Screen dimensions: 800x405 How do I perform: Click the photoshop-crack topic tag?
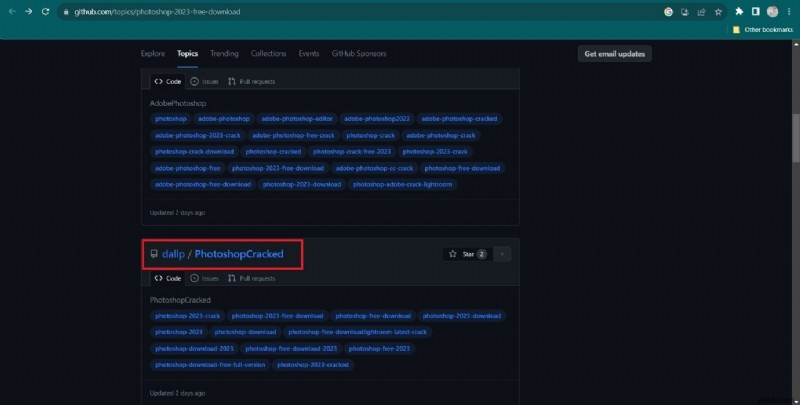tap(370, 135)
